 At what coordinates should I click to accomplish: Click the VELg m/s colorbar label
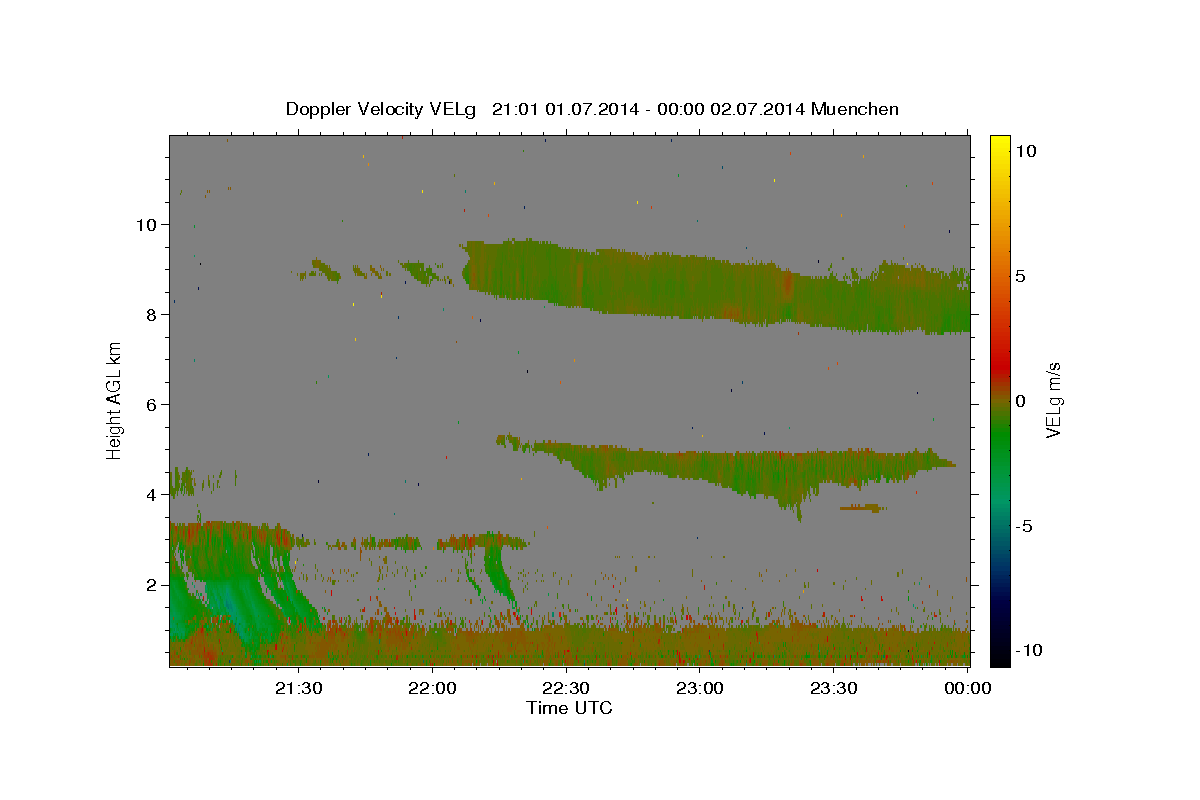coord(1053,400)
